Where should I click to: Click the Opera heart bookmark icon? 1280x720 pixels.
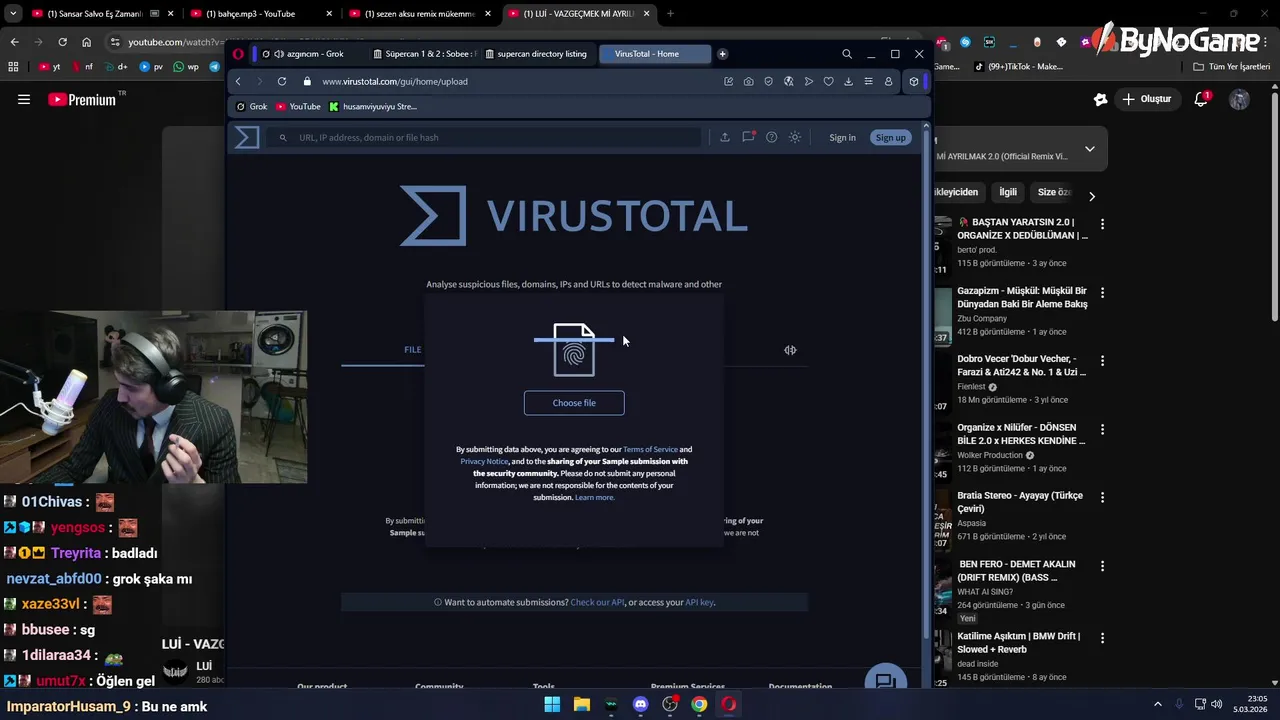pos(828,81)
